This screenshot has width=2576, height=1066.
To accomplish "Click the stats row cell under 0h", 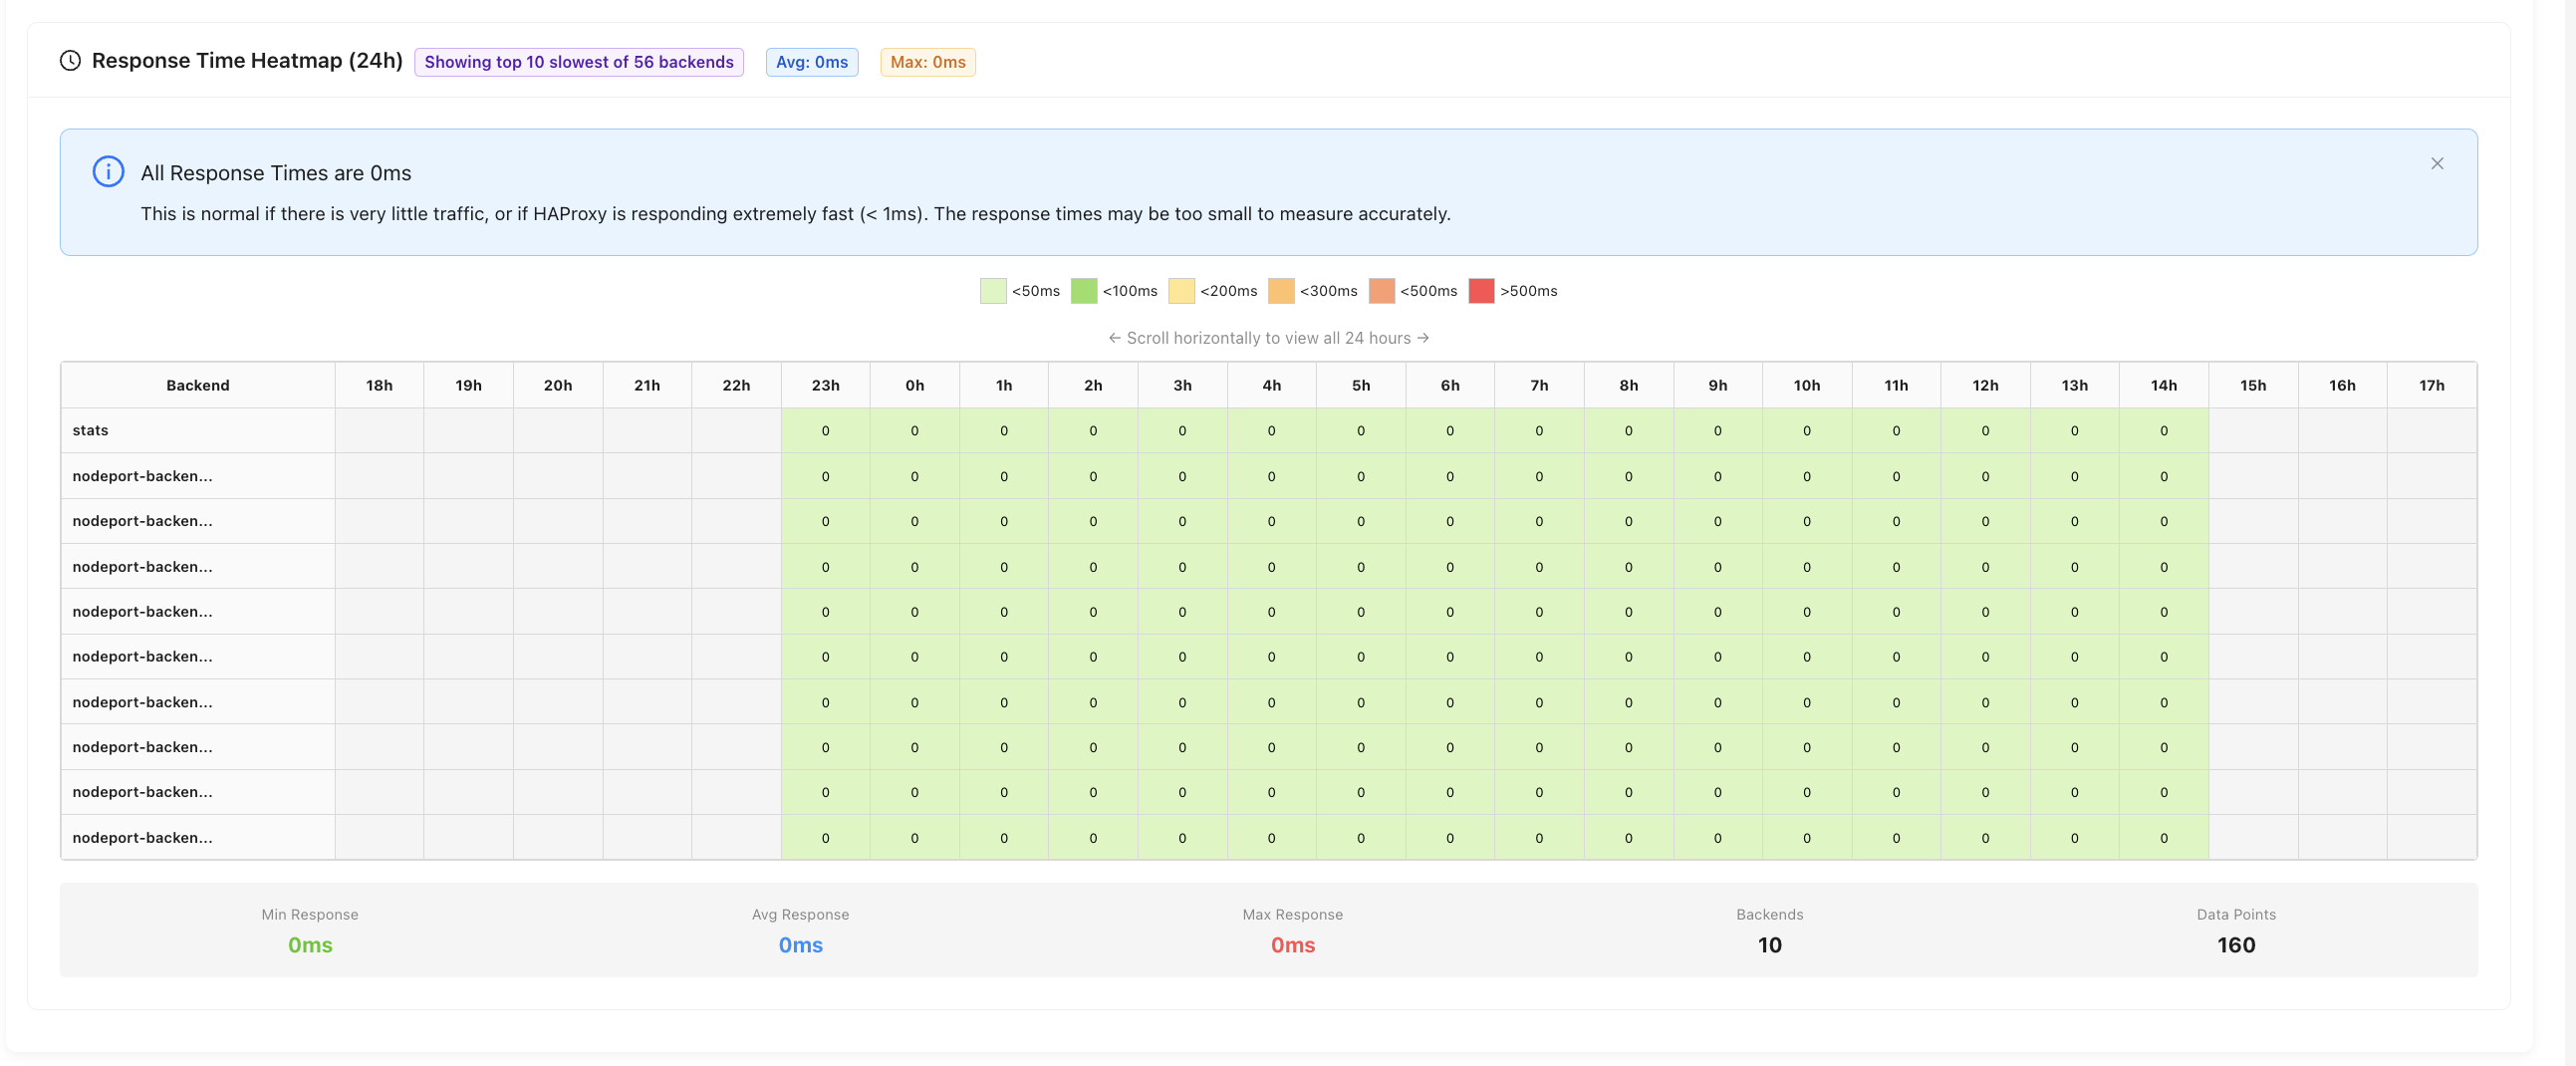I will pos(915,430).
